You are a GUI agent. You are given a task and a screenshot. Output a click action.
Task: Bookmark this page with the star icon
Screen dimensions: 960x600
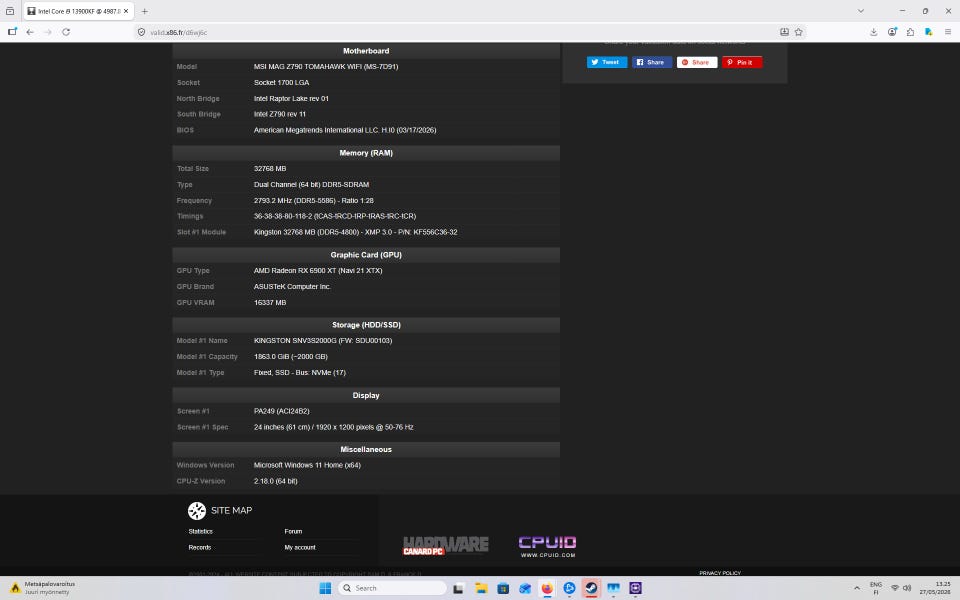click(798, 32)
